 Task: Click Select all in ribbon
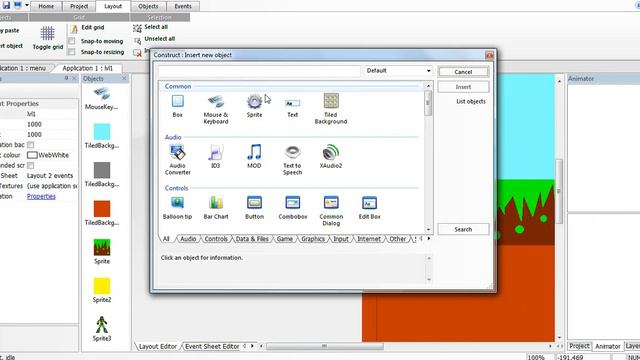tap(151, 27)
